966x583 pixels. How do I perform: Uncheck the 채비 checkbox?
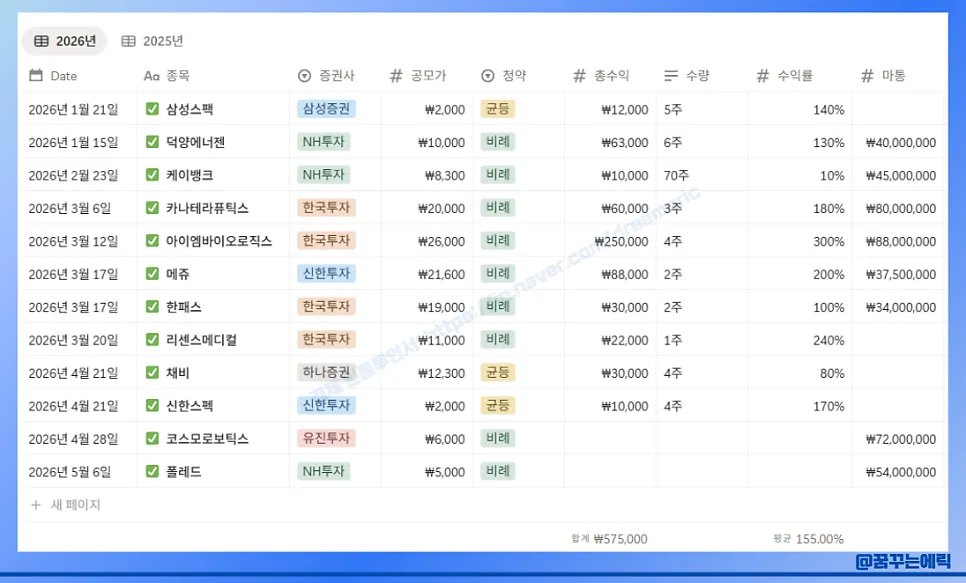click(152, 372)
